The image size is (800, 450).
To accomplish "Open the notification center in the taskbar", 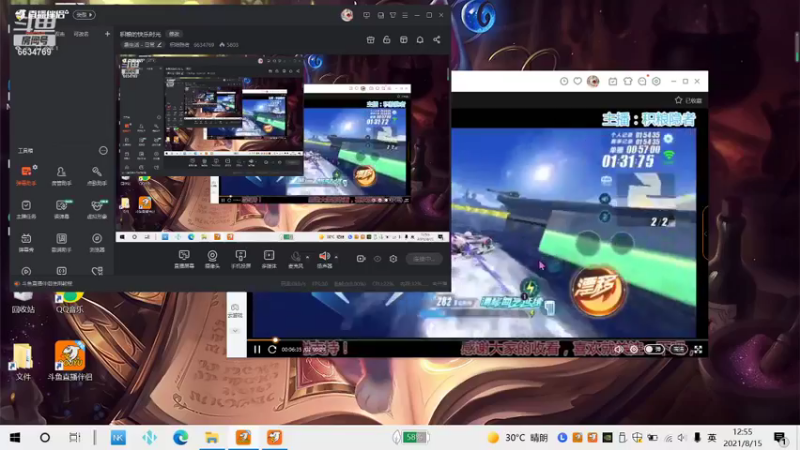I will [x=780, y=437].
